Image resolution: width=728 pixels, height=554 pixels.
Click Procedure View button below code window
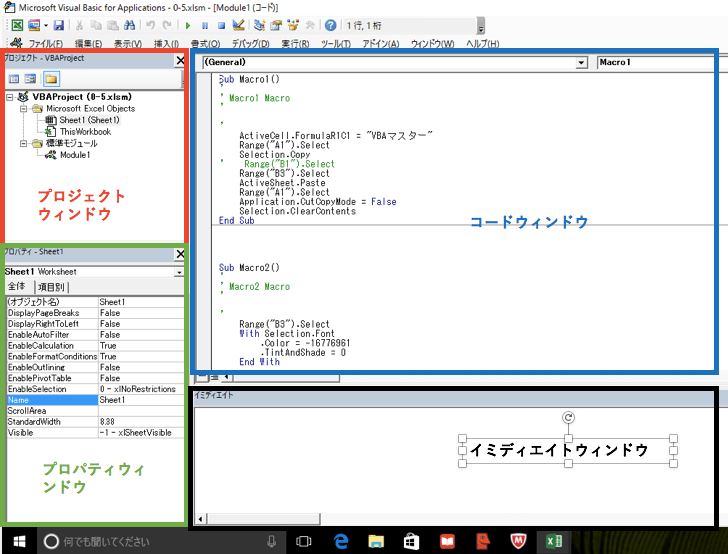tap(203, 378)
